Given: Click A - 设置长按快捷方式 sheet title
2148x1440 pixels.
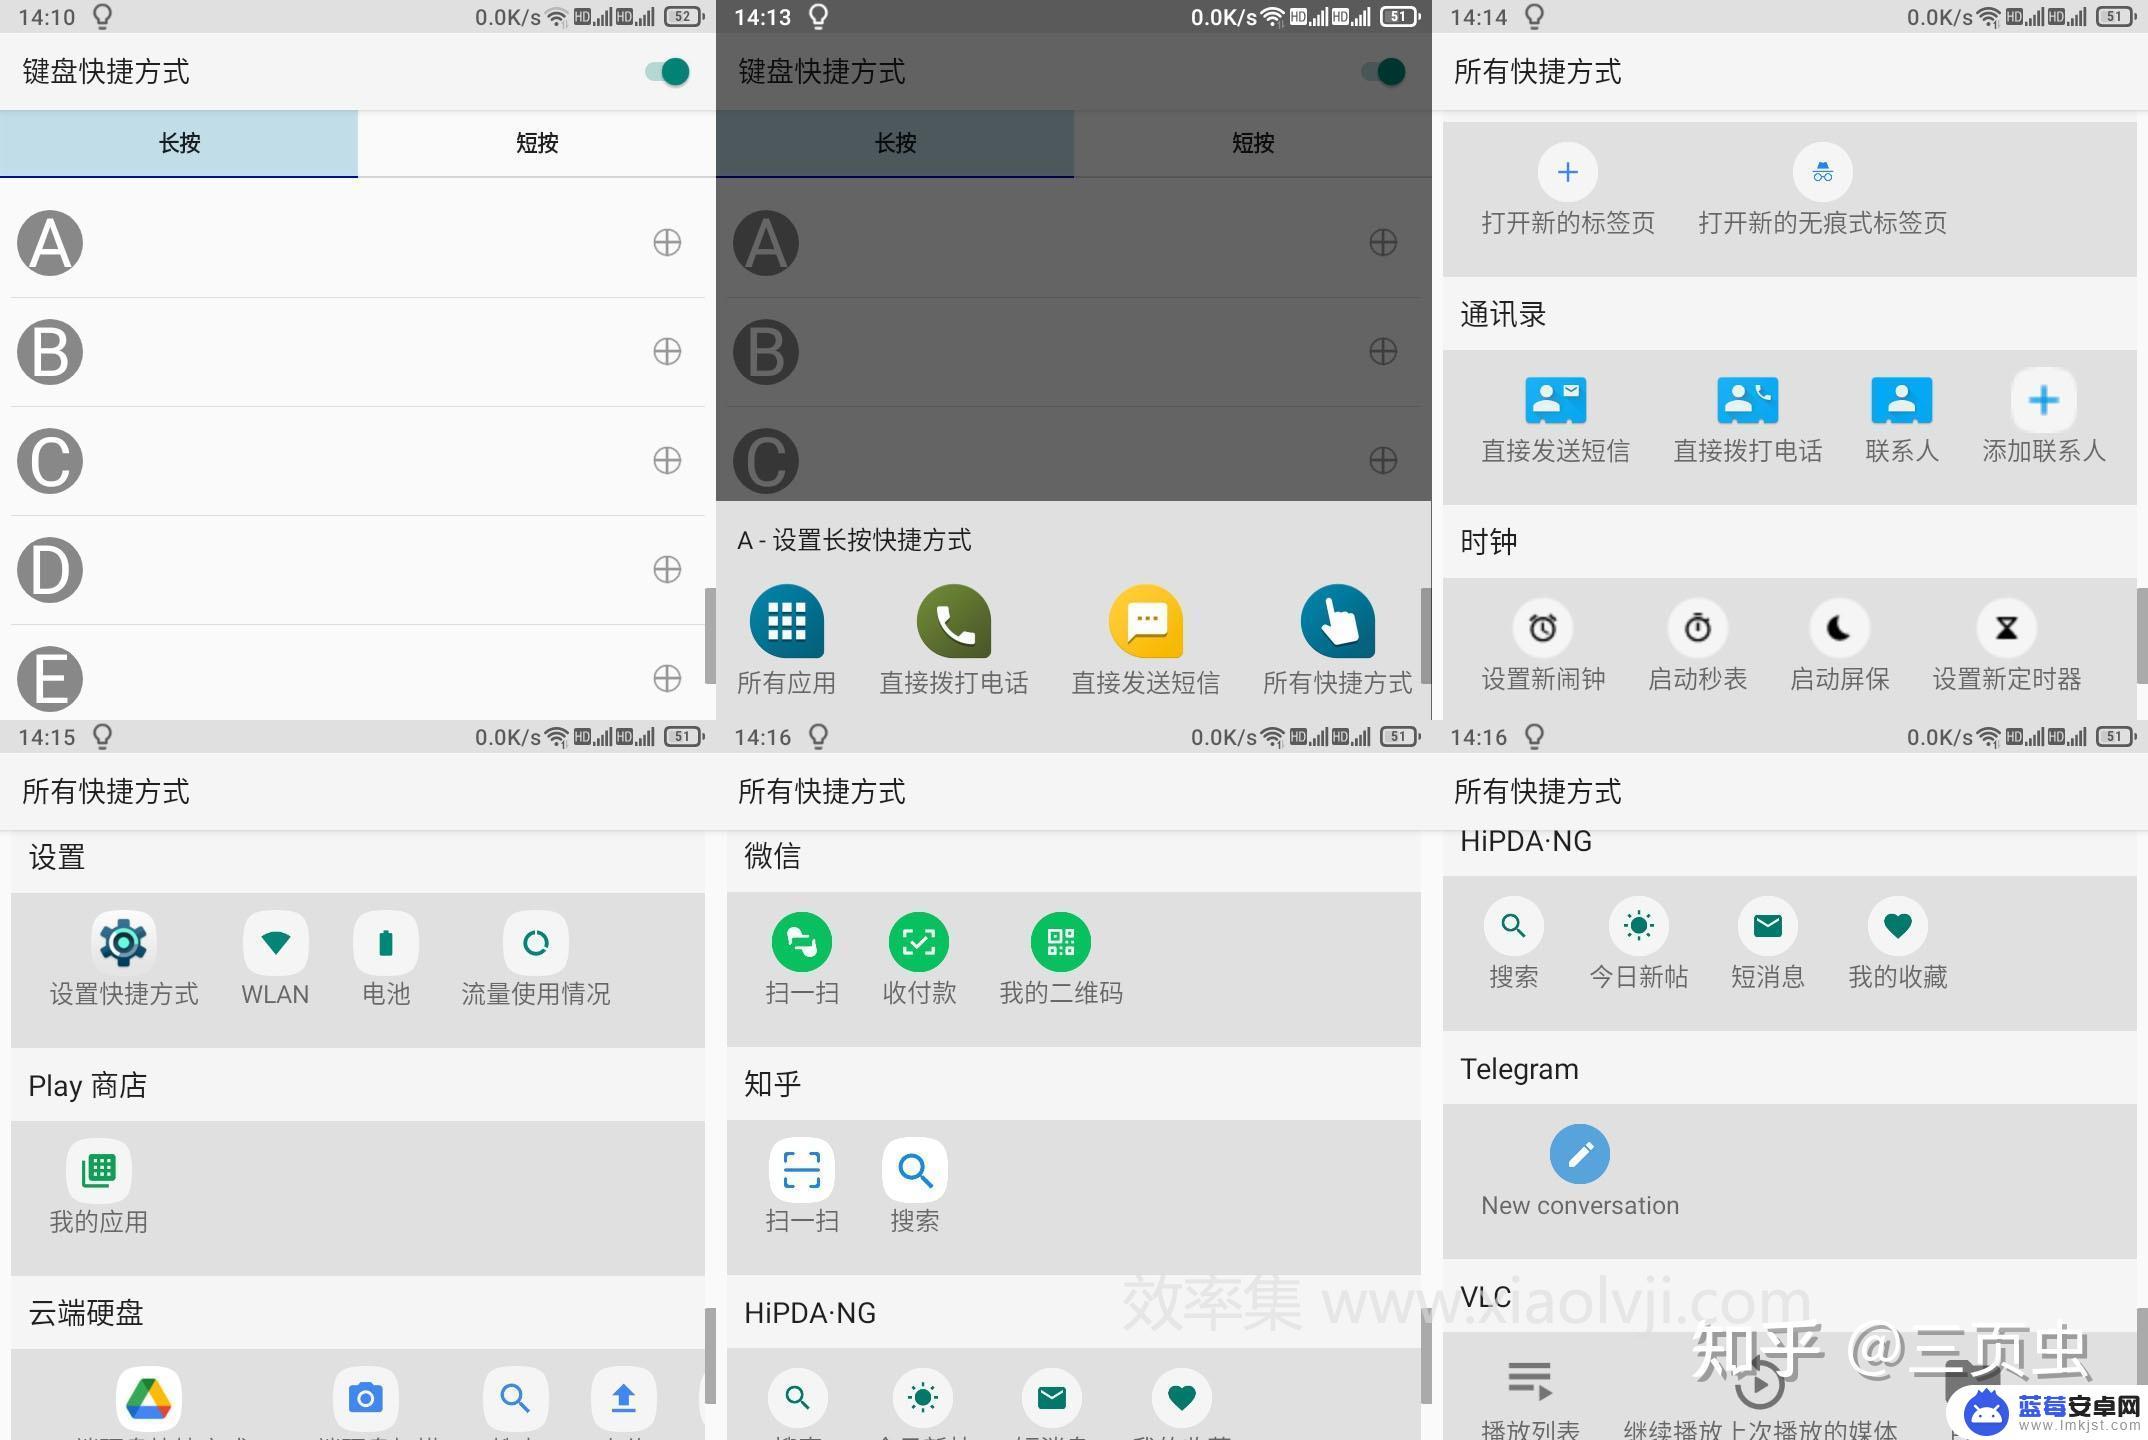Looking at the screenshot, I should [854, 541].
